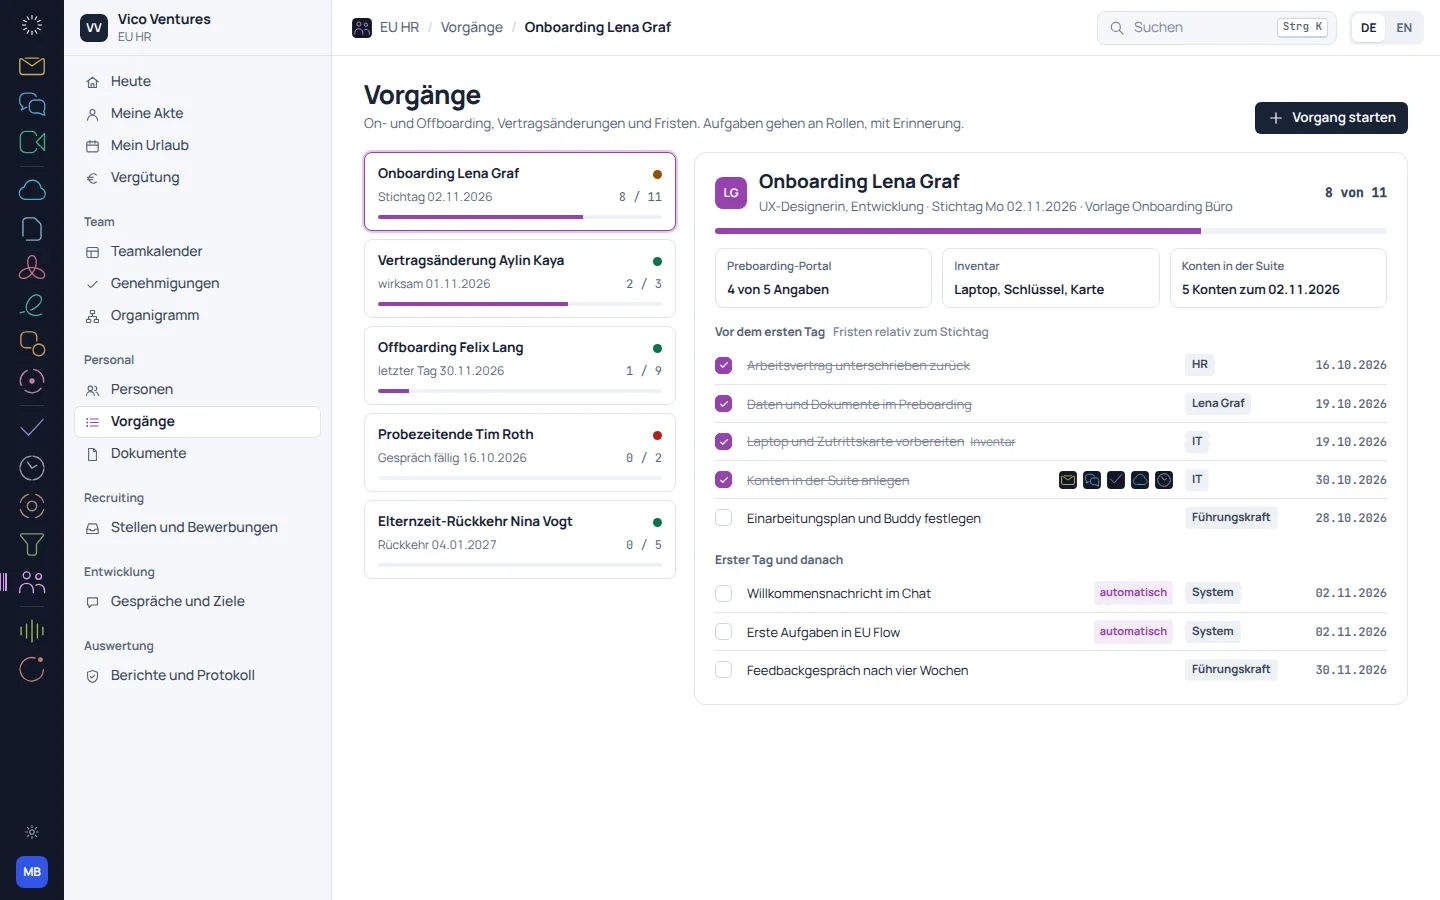Viewport: 1440px width, 900px height.
Task: Select the 'Offboarding Felix Lang' card
Action: tap(520, 366)
